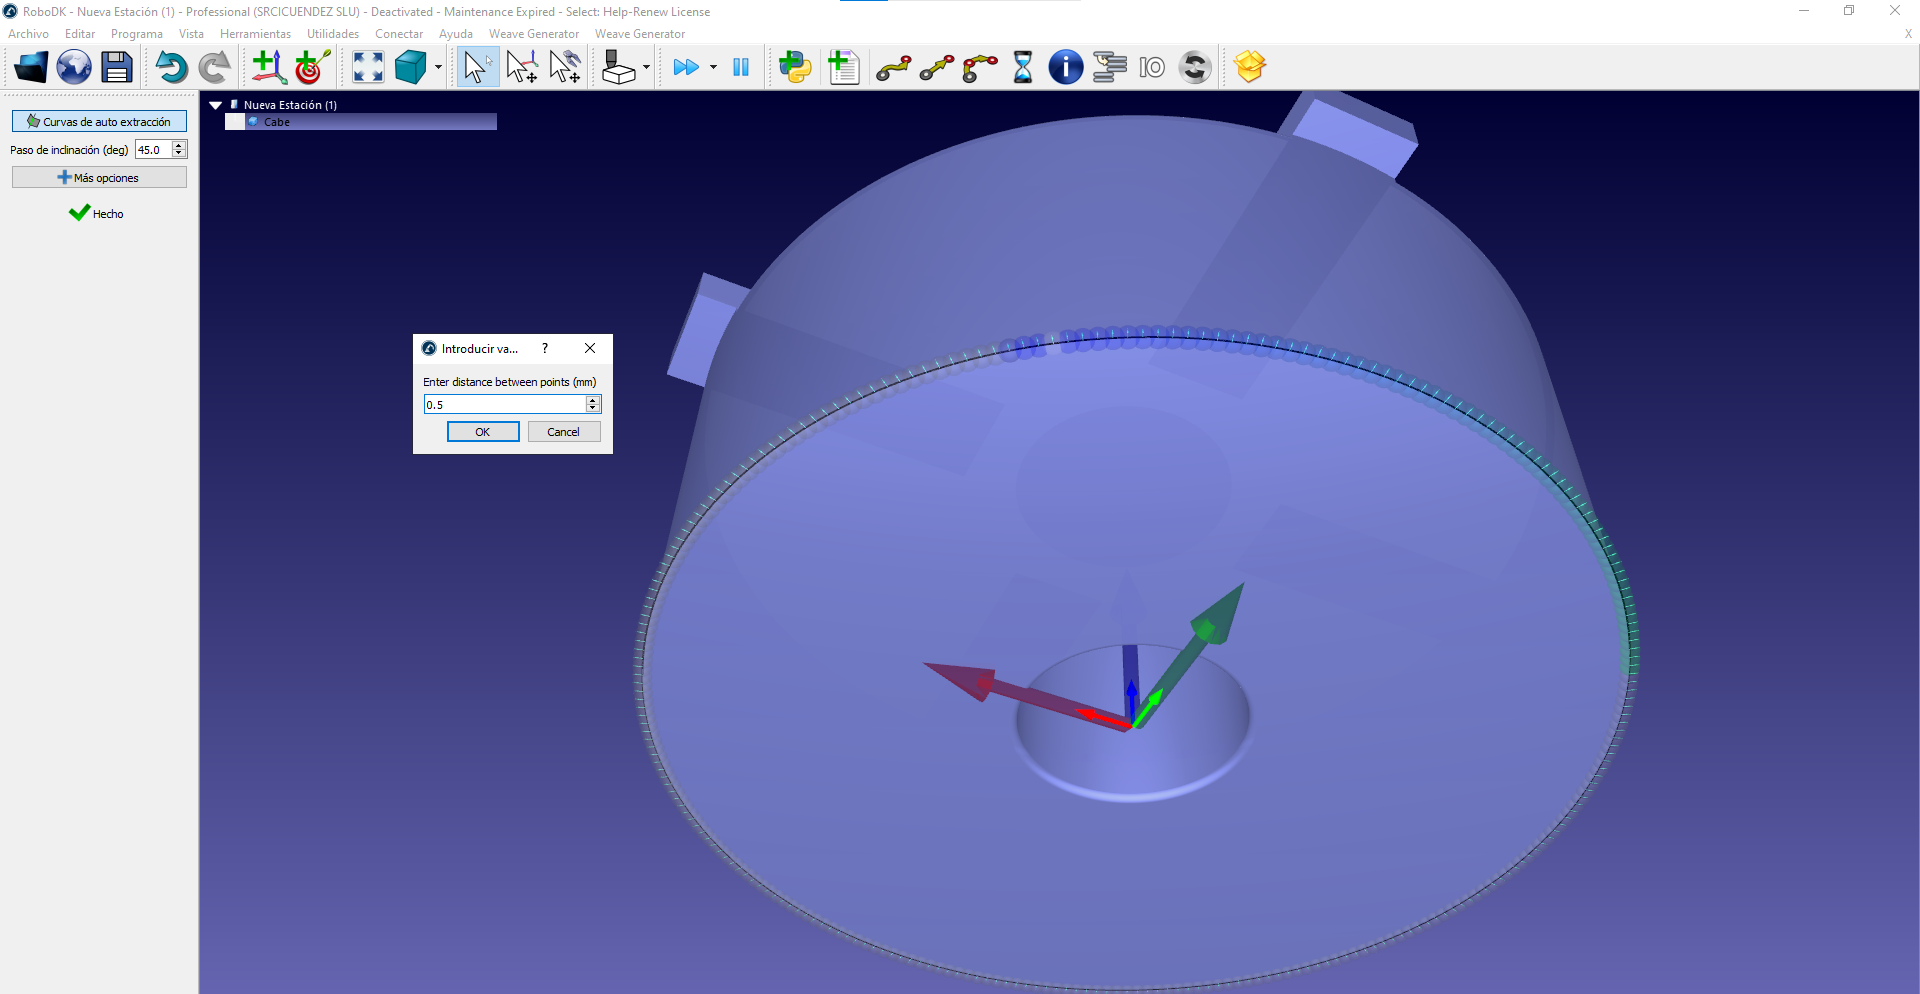Open the Herramientas menu
This screenshot has height=994, width=1920.
tap(255, 34)
